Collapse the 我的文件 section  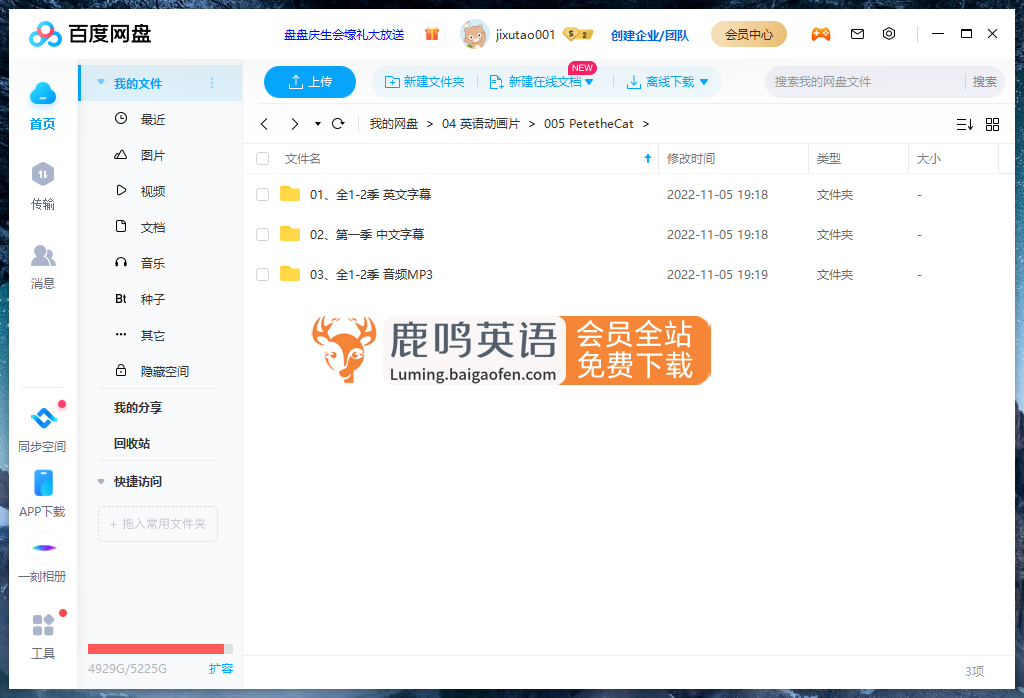tap(100, 84)
